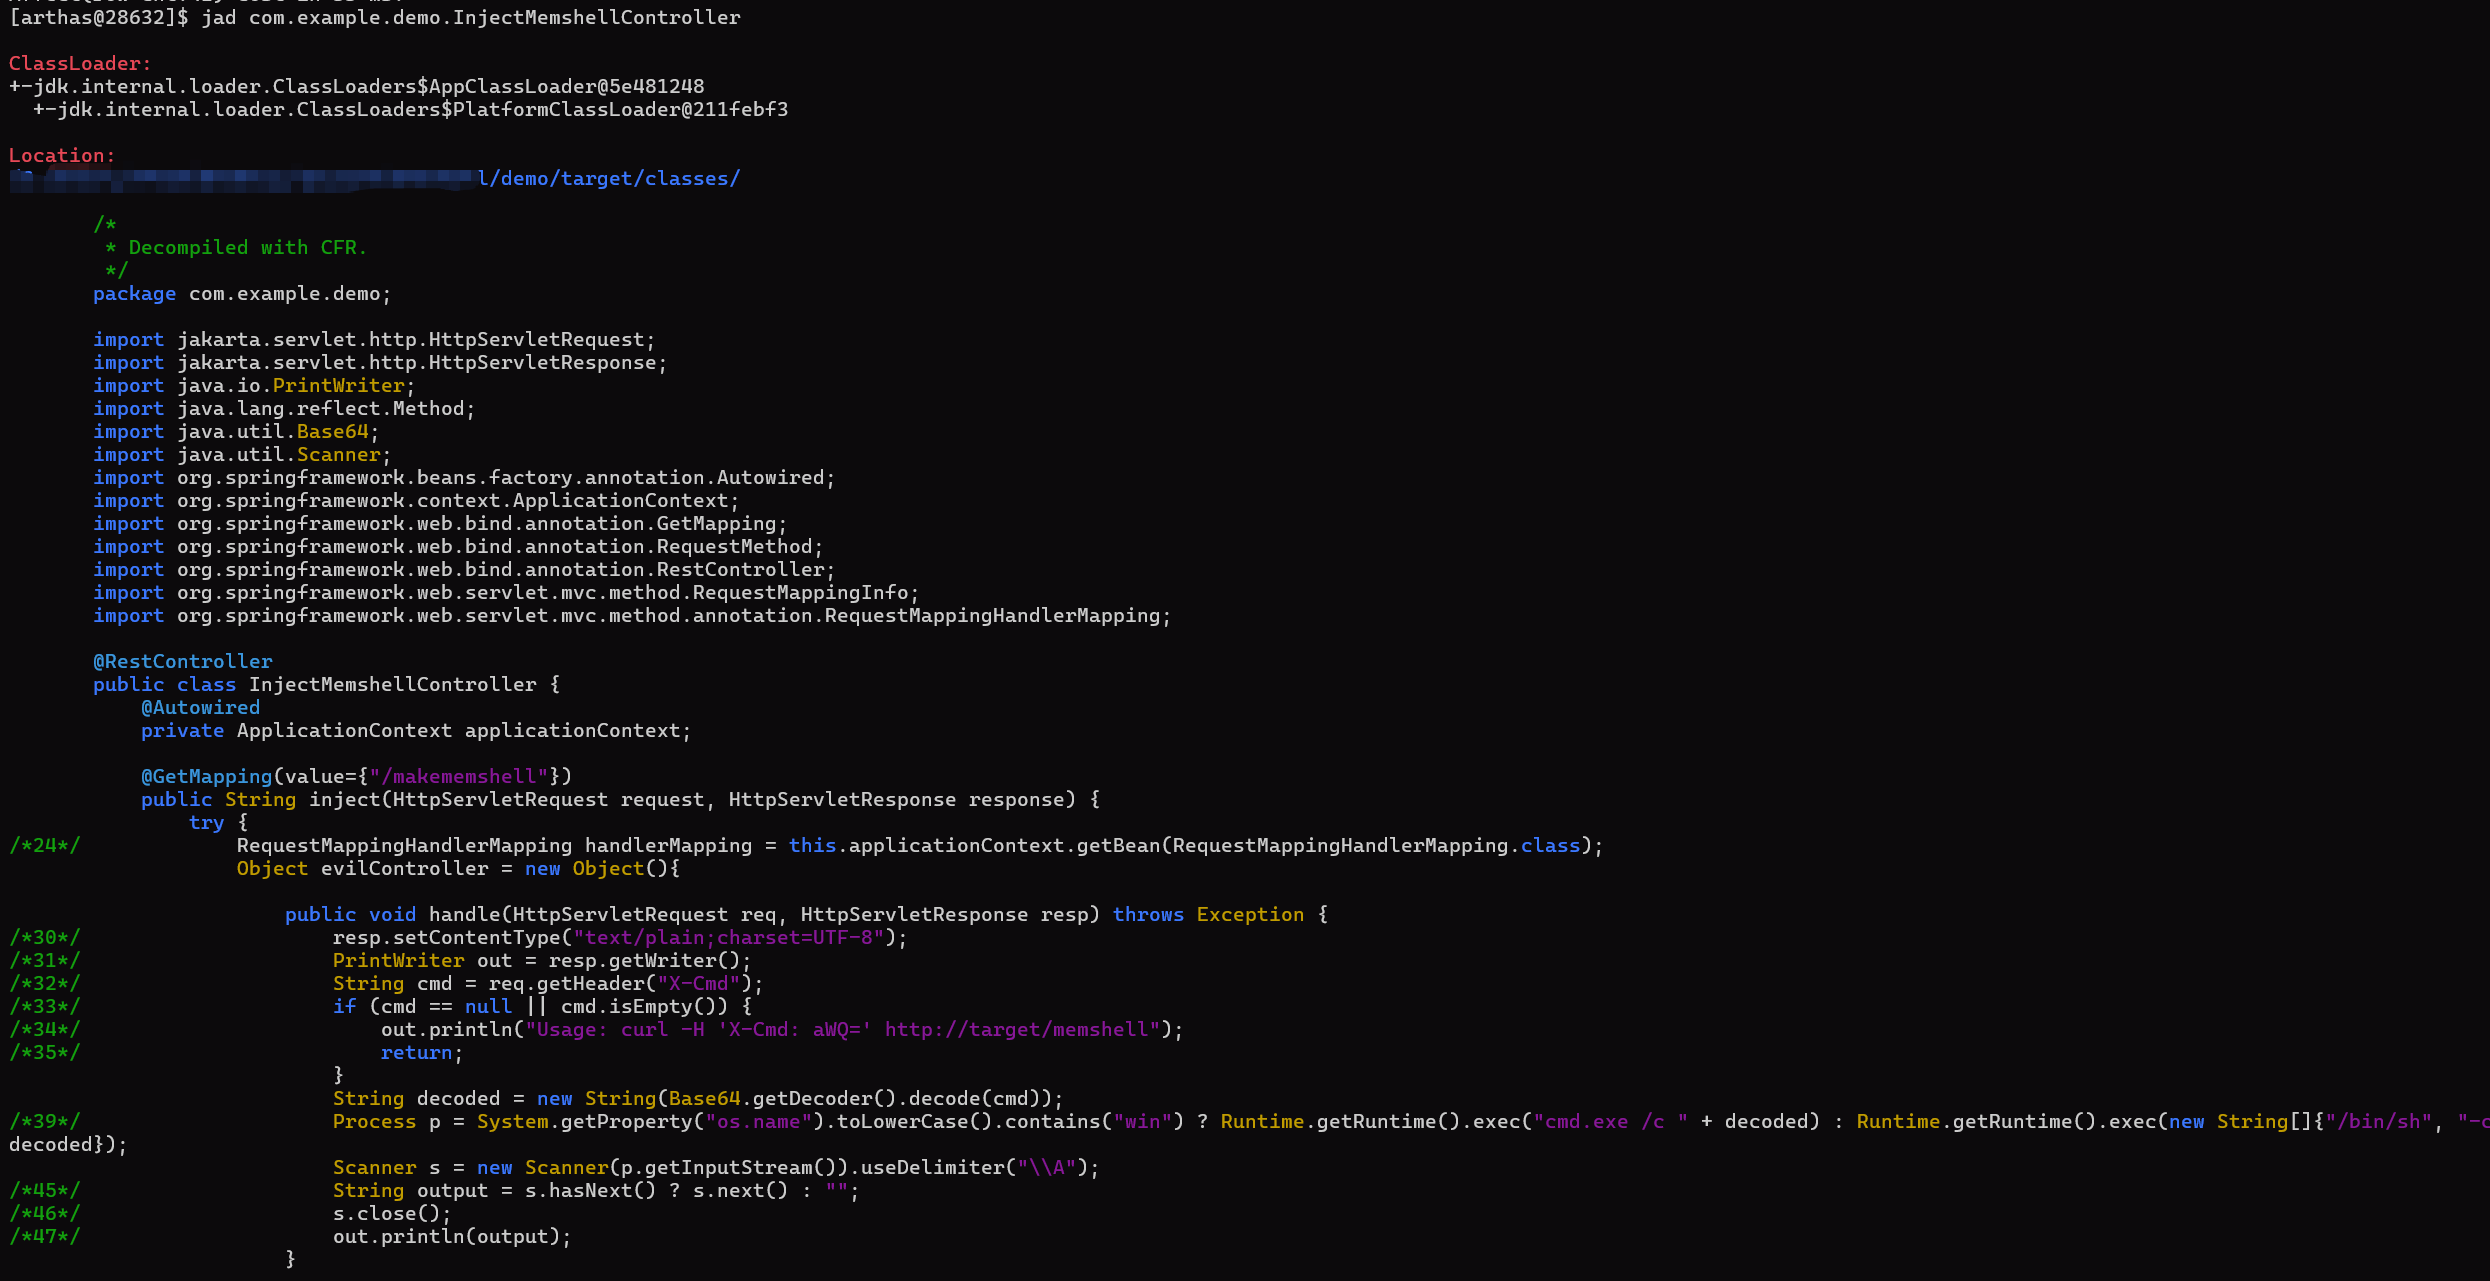Click the red Location heading
This screenshot has width=2490, height=1281.
[x=61, y=155]
